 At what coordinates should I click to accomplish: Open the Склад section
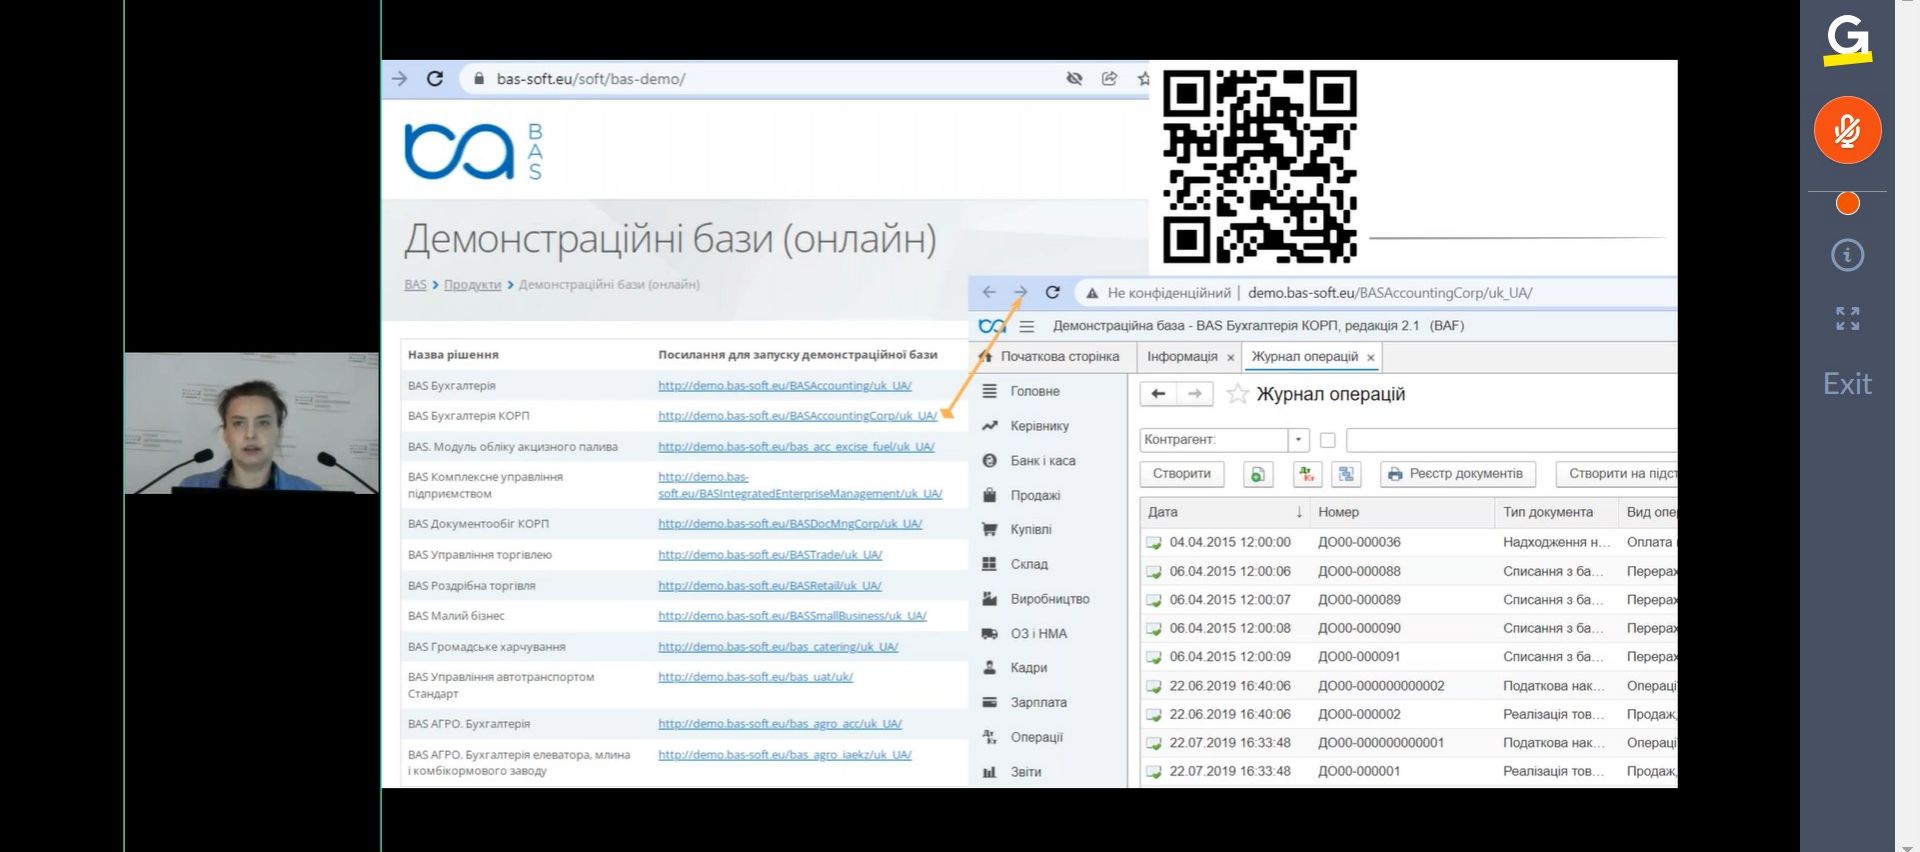click(1029, 564)
